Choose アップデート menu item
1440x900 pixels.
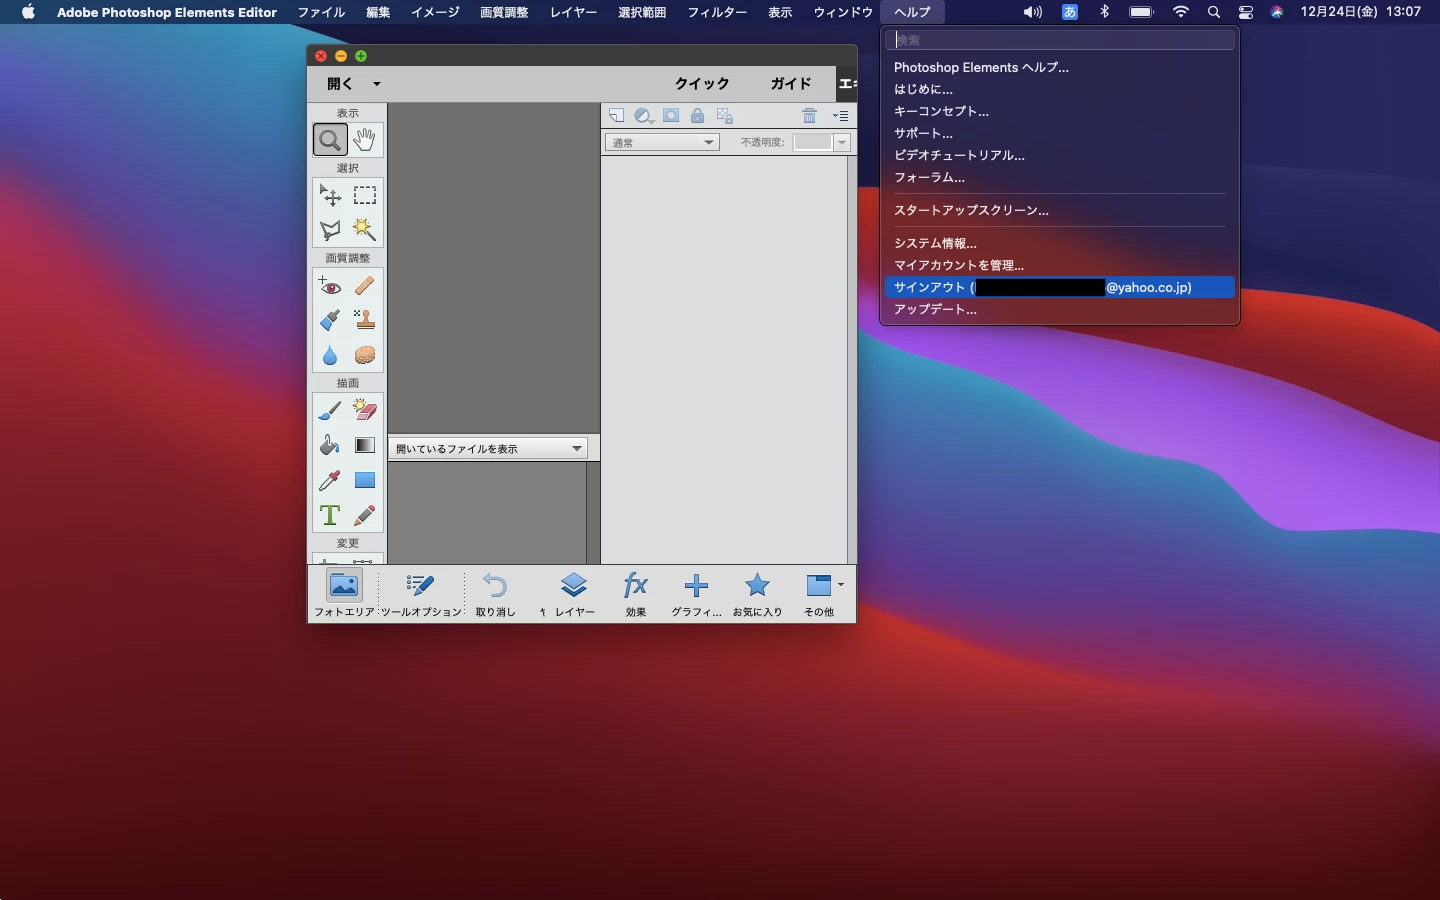coord(1060,309)
